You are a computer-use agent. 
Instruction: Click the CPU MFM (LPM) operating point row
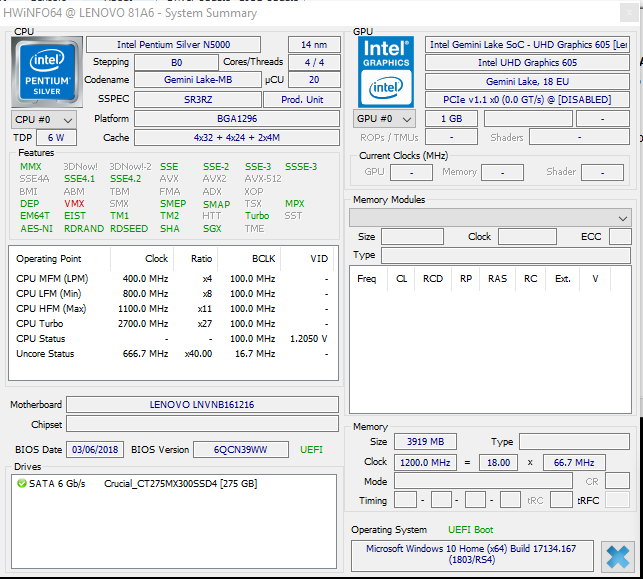coord(173,279)
